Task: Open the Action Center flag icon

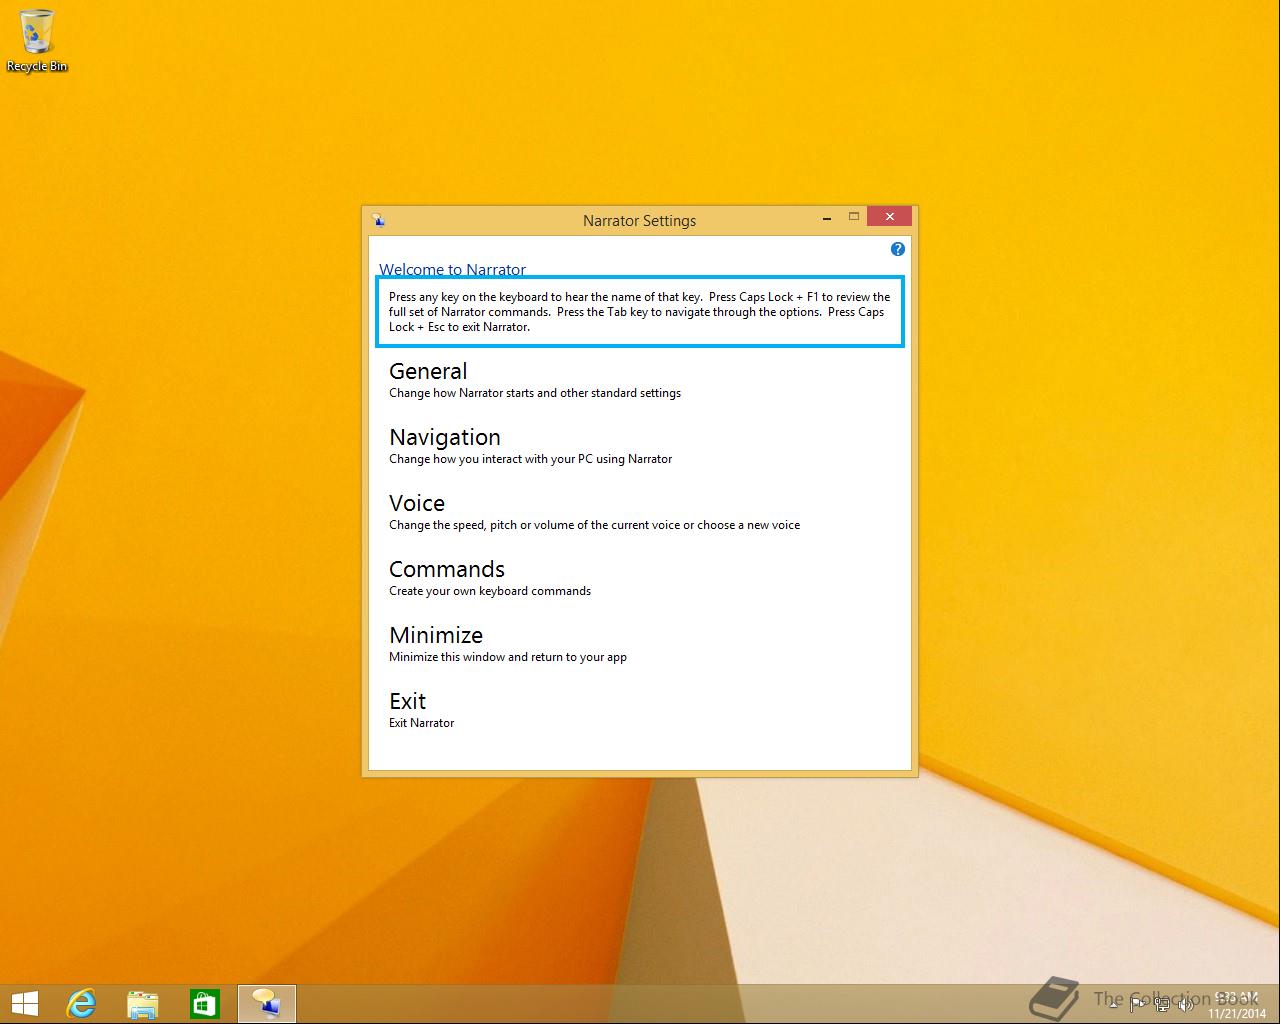Action: pyautogui.click(x=1138, y=1004)
